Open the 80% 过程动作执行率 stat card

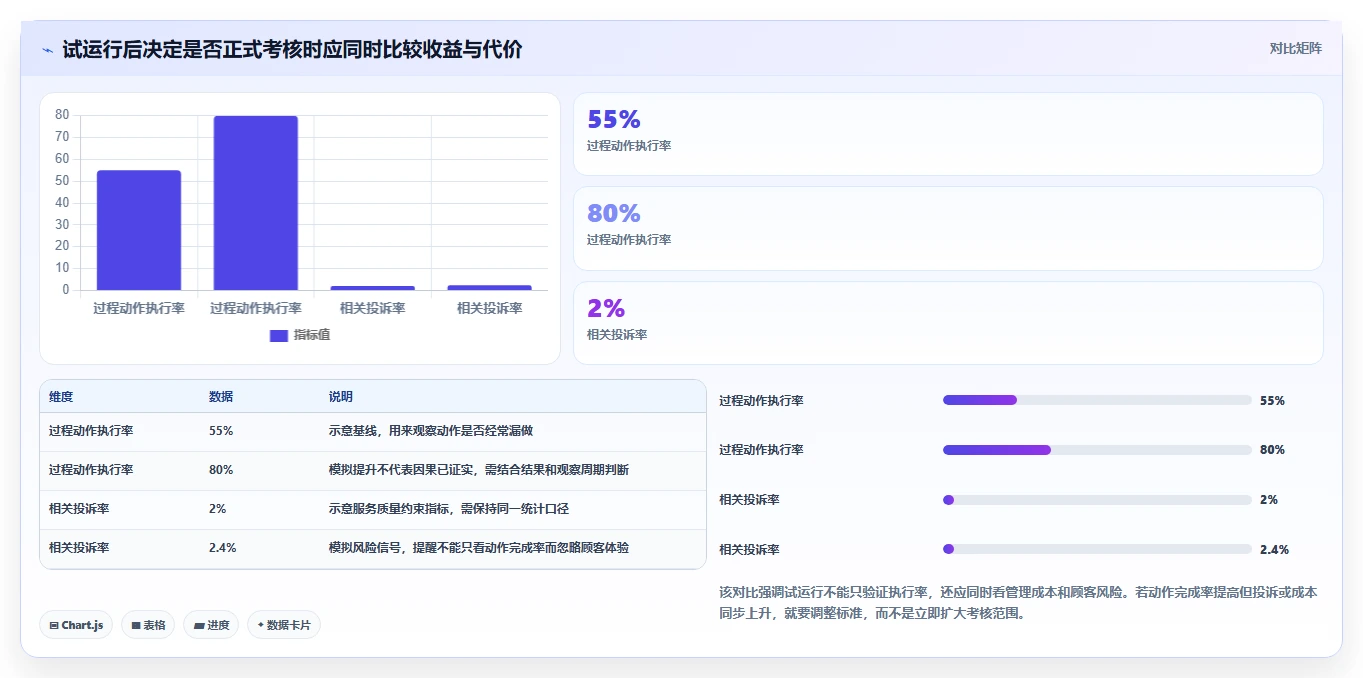pyautogui.click(x=948, y=228)
